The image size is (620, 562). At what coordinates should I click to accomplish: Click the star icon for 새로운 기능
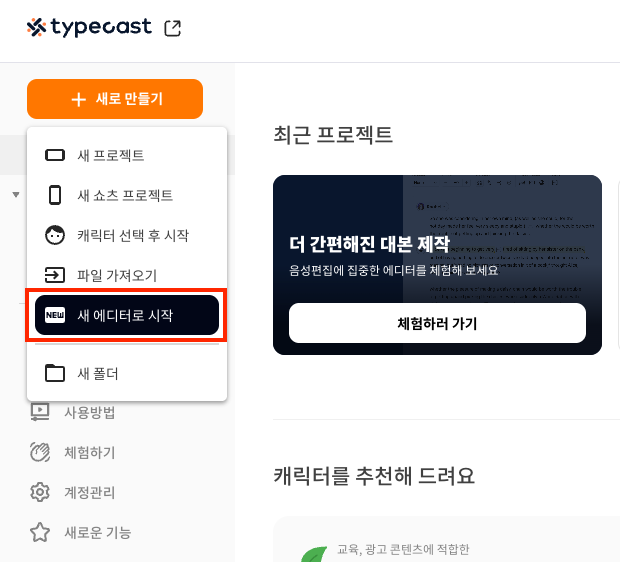40,532
